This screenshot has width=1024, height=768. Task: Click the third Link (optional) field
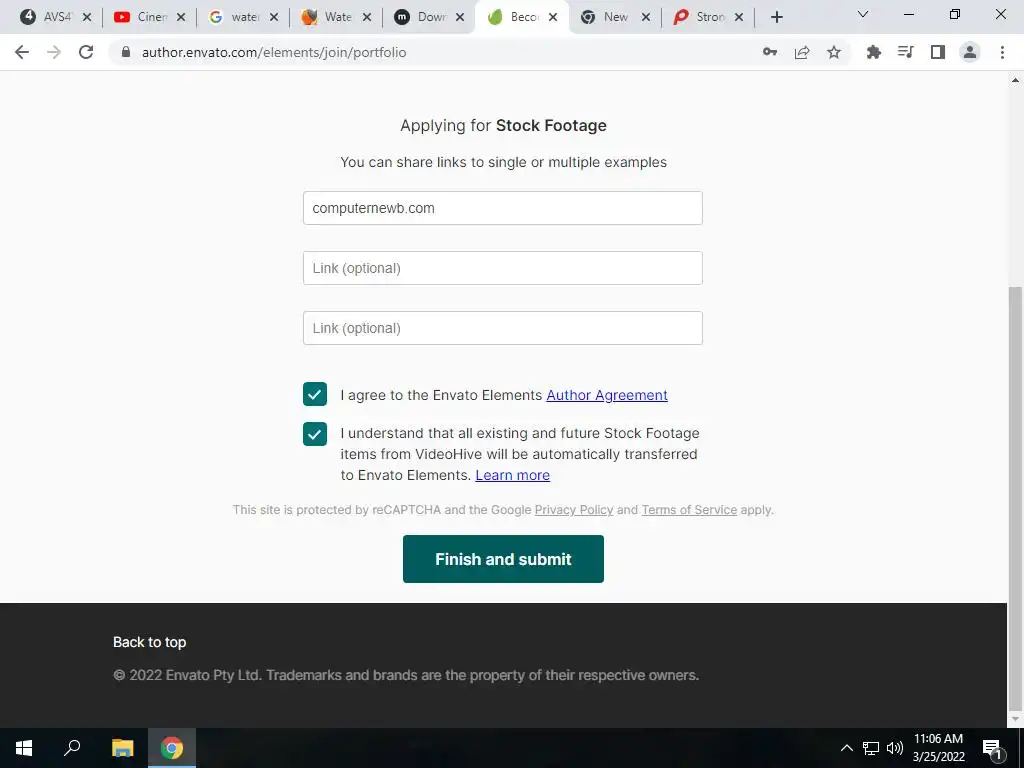(x=503, y=328)
